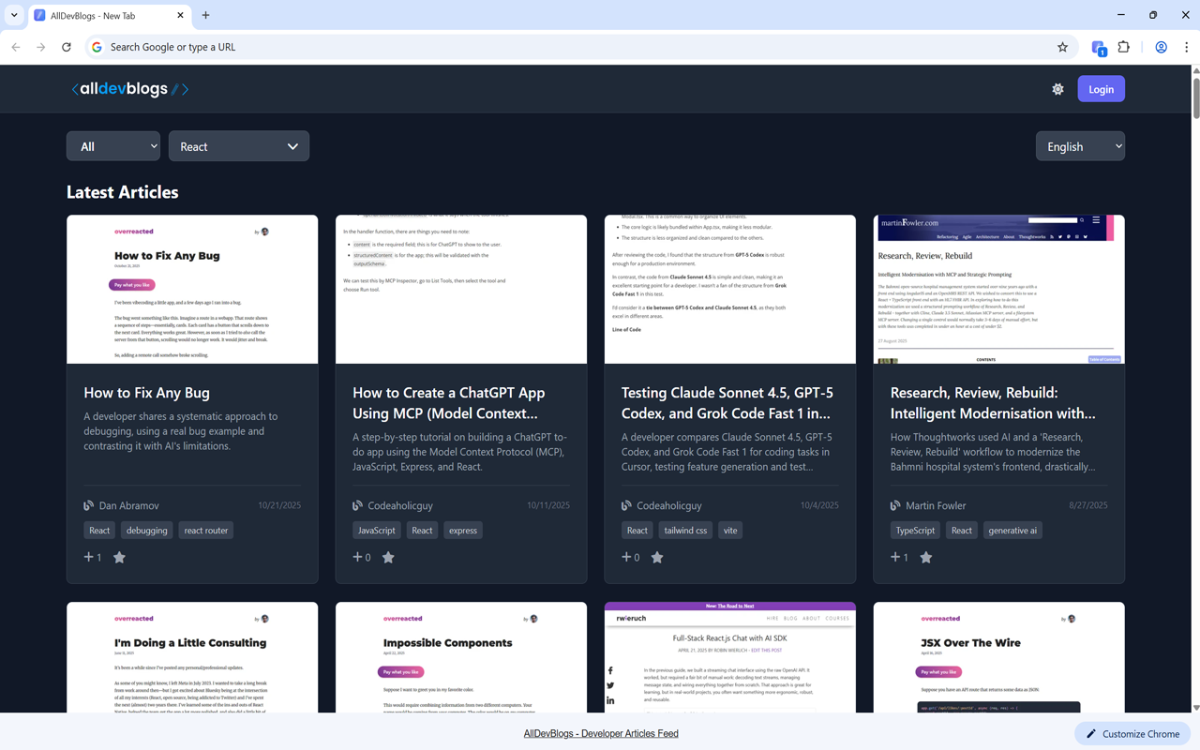1200x750 pixels.
Task: Switch to the AllDevBlogs - New Tab tab
Action: [x=105, y=16]
